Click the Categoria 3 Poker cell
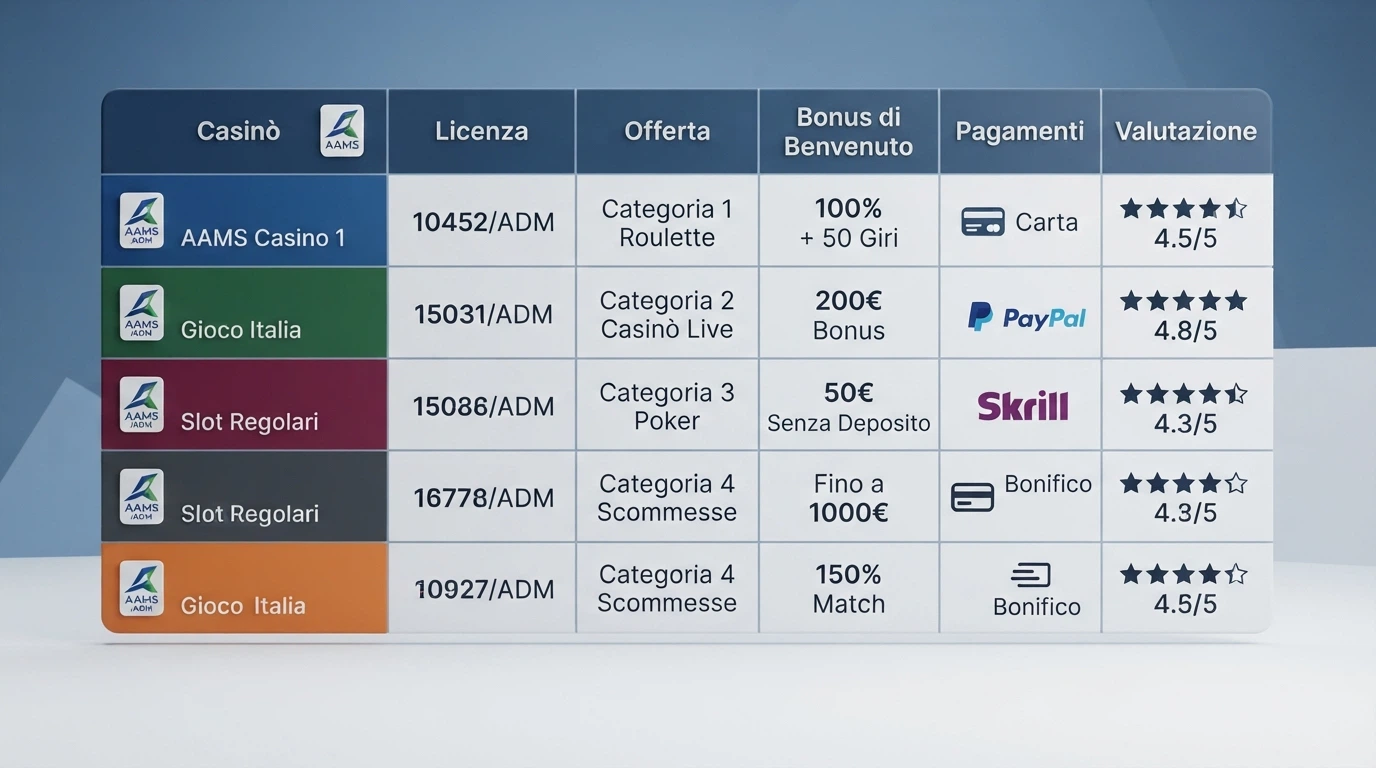 click(x=667, y=407)
